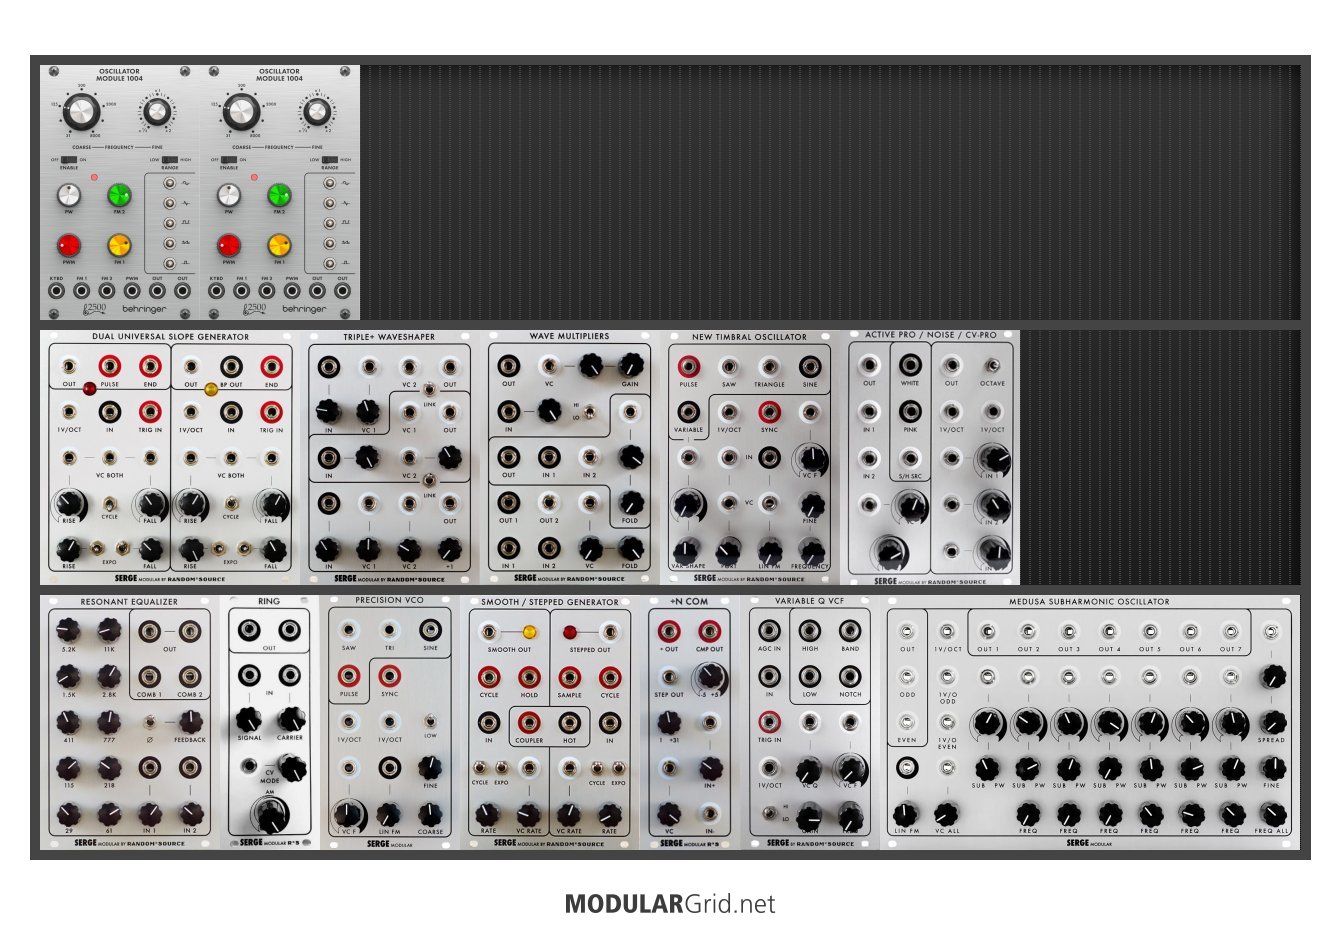Screen dimensions: 1341x925
Task: Adjust COARSE frequency knob on left Oscillator 1004
Action: coord(82,112)
